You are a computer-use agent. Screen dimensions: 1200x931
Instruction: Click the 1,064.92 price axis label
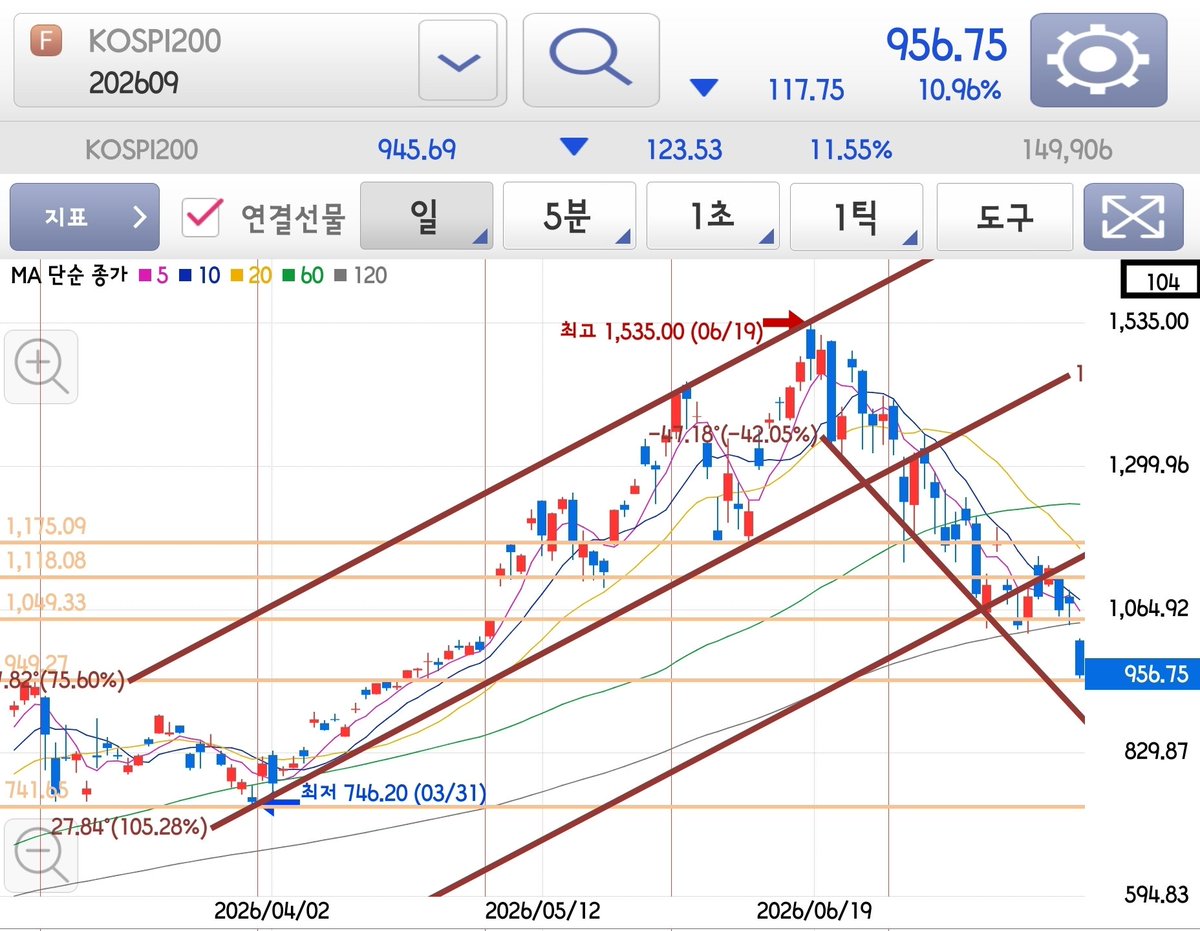[1148, 607]
